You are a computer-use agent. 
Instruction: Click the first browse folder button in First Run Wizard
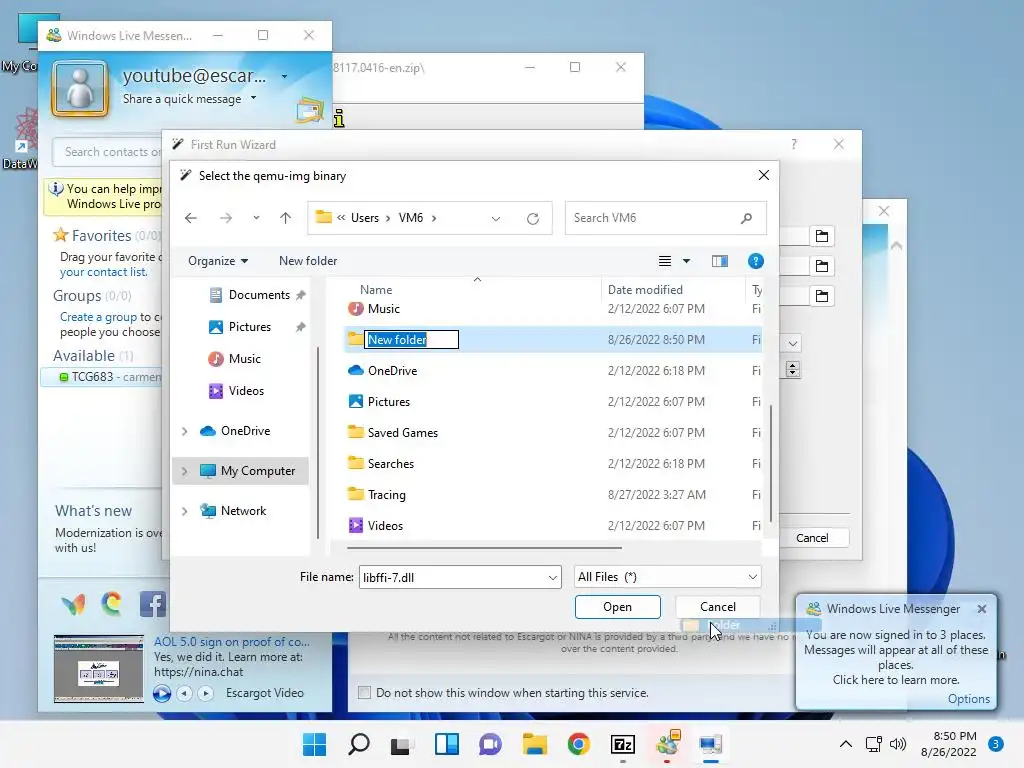(x=822, y=236)
